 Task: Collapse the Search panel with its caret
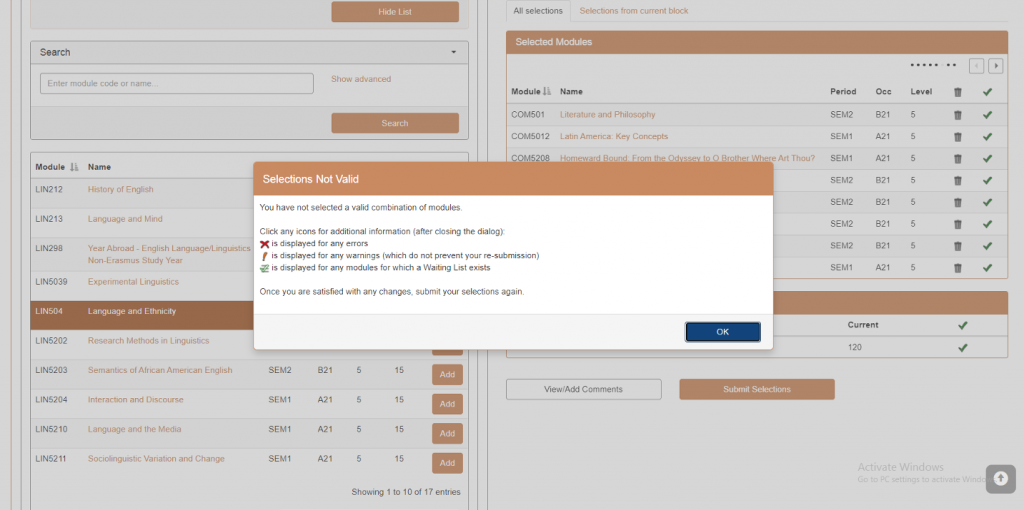click(454, 52)
